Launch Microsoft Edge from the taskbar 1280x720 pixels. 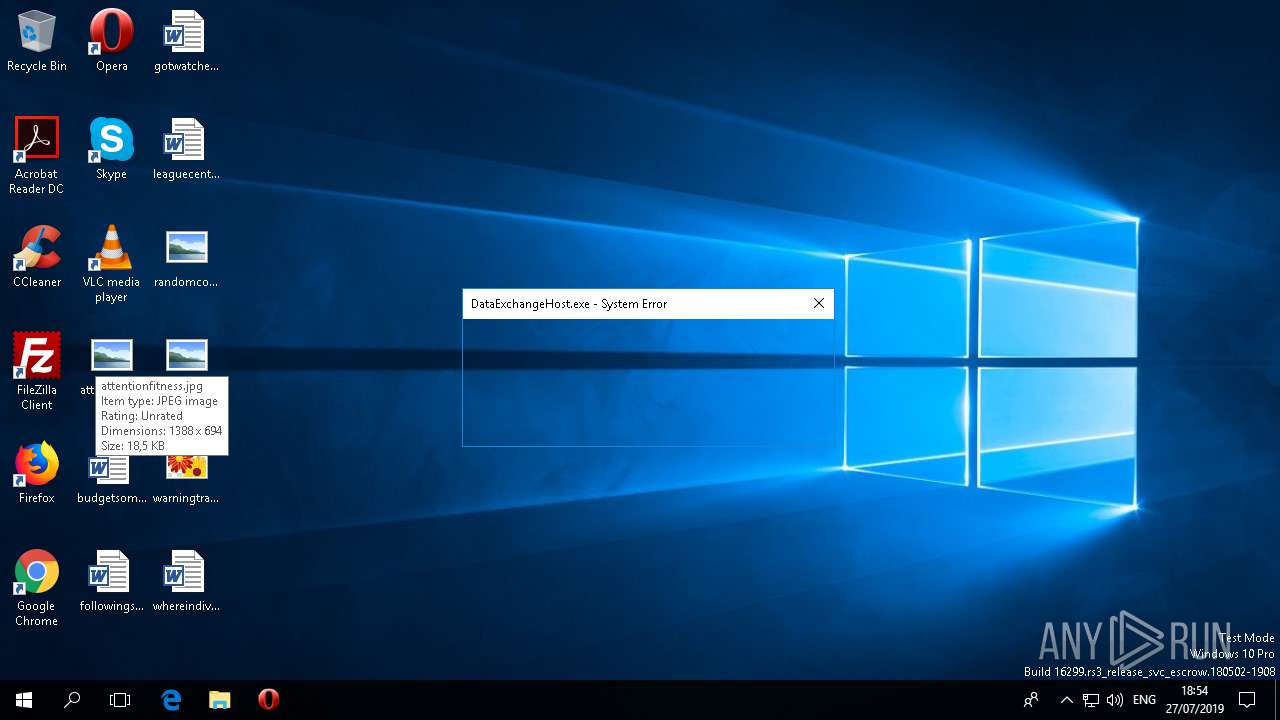point(171,700)
